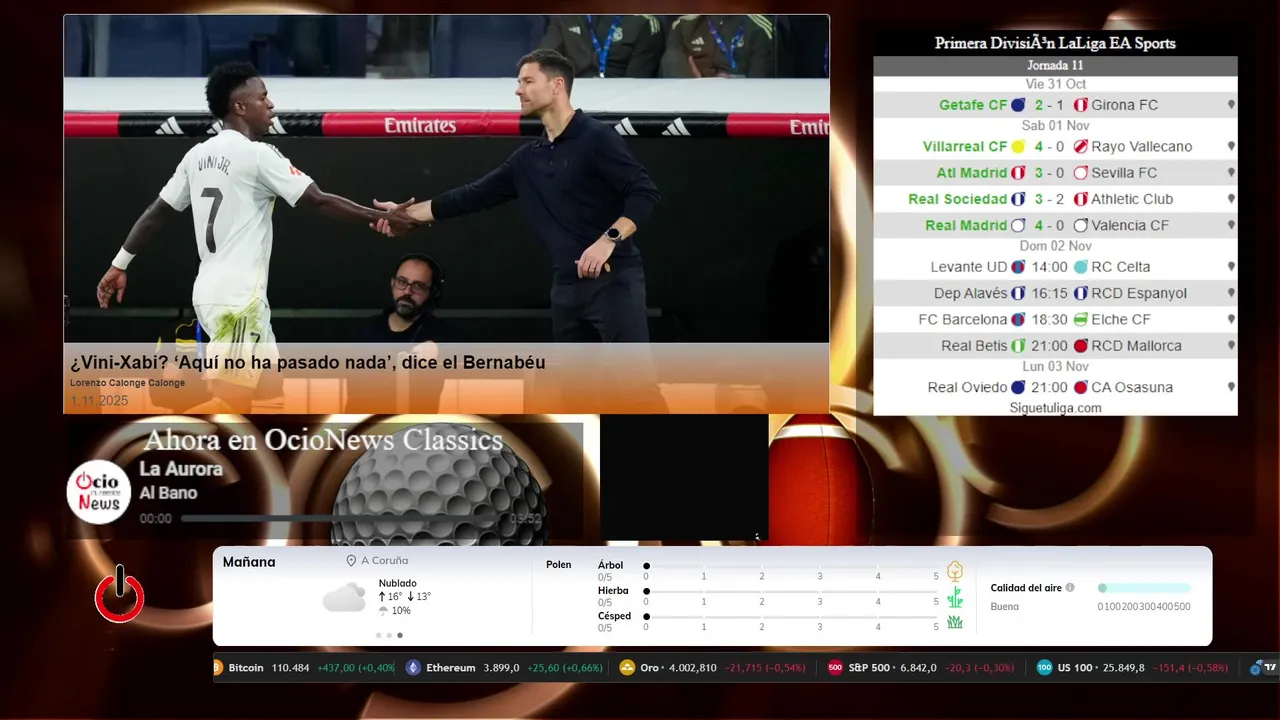Click the A Coruña location pin icon
Viewport: 1280px width, 720px height.
351,561
